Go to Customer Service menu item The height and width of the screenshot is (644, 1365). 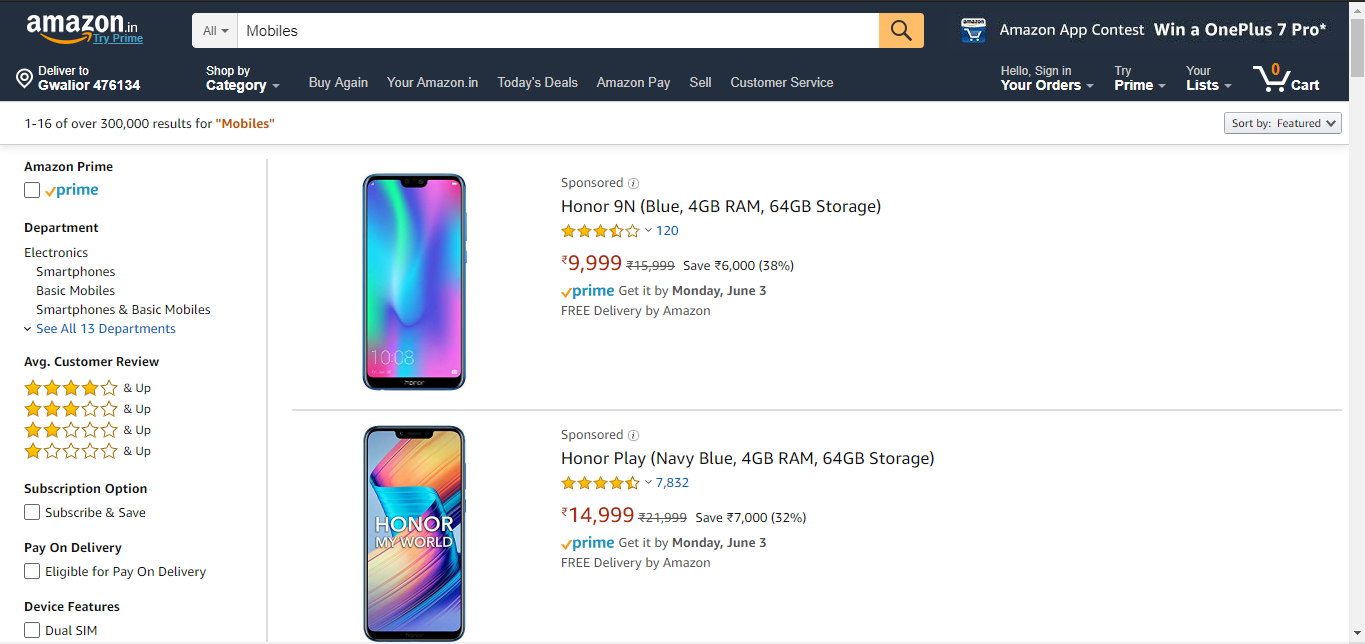(781, 82)
